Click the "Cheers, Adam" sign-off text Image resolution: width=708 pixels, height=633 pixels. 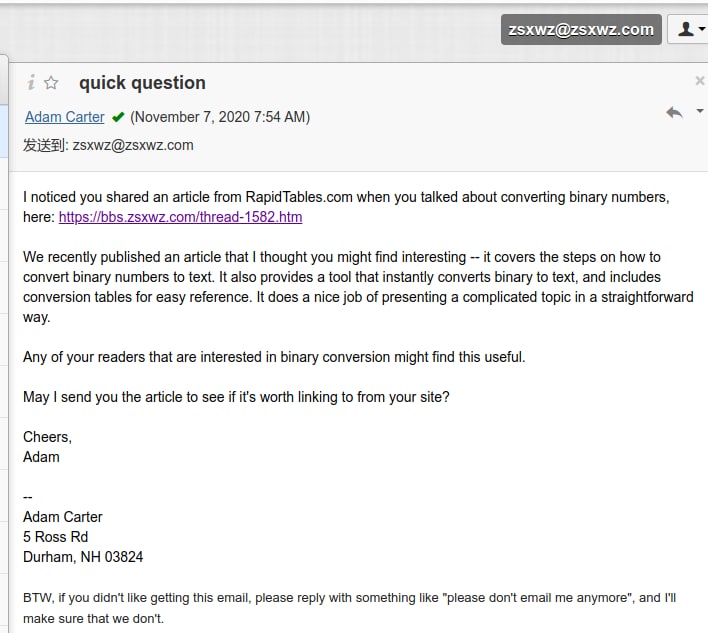[47, 447]
